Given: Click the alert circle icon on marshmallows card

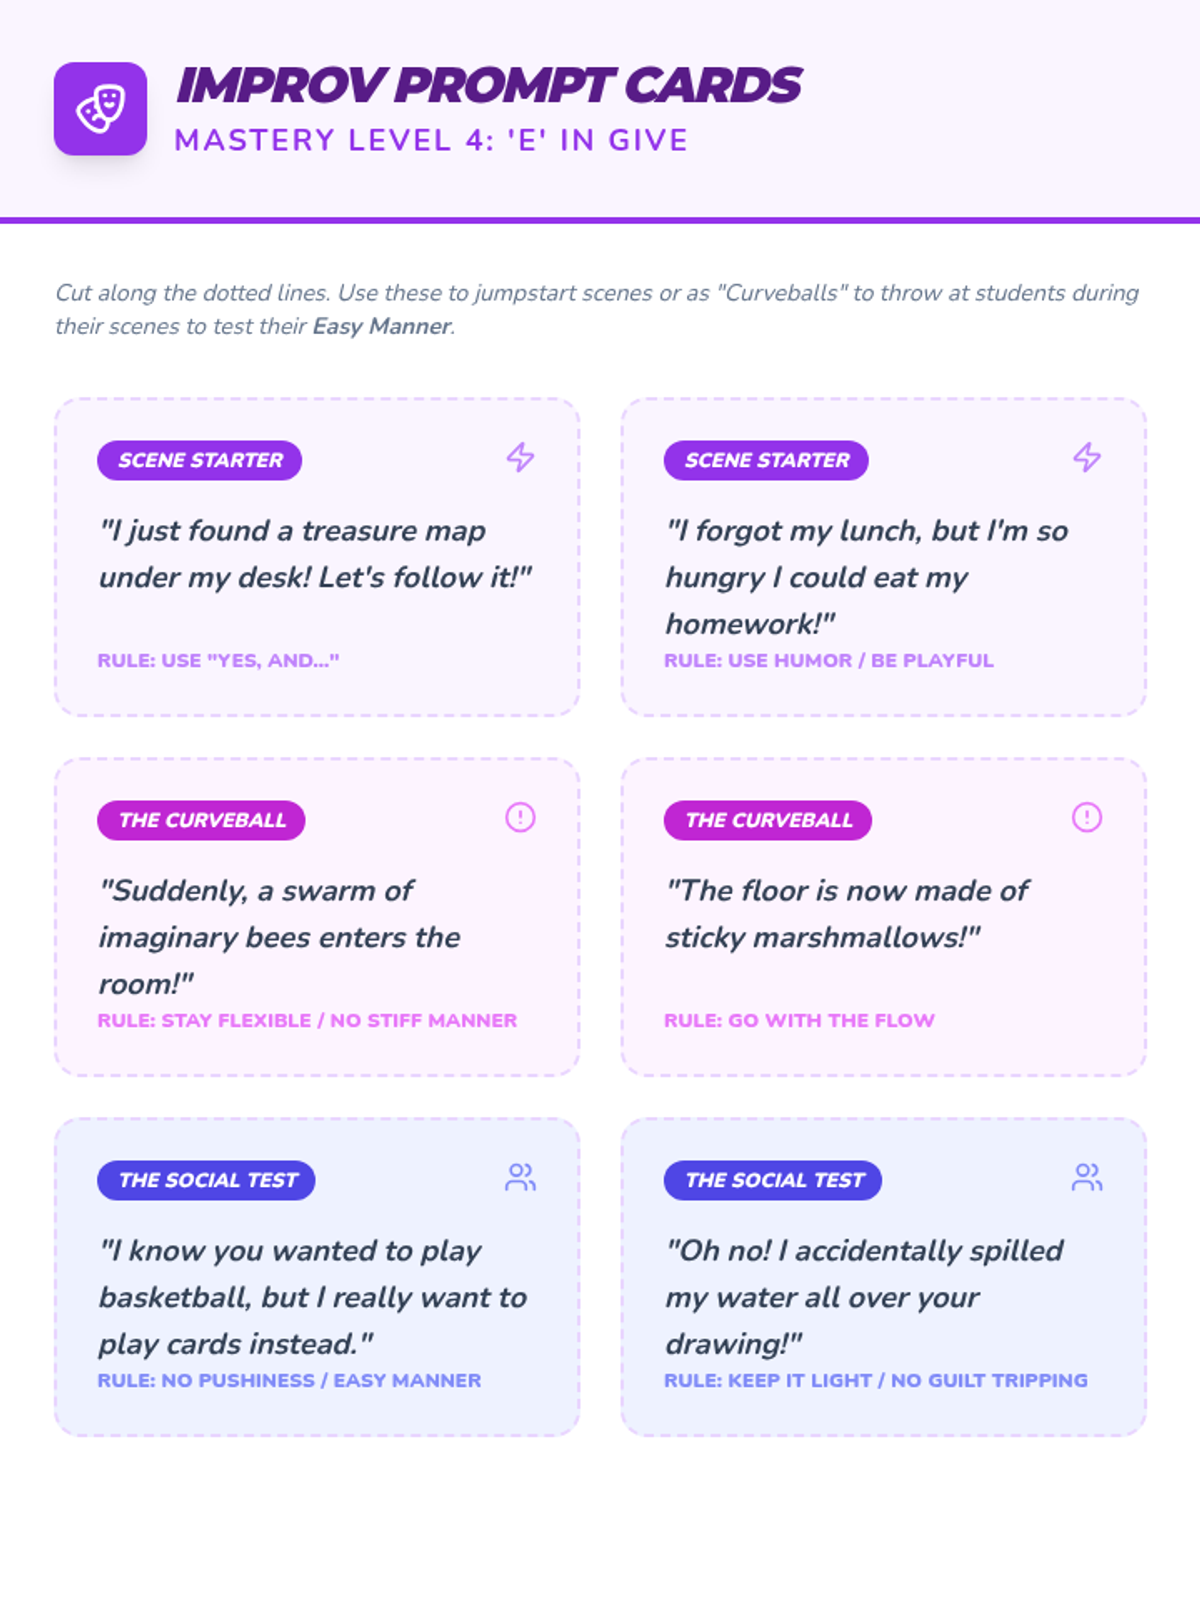Looking at the screenshot, I should point(1087,817).
